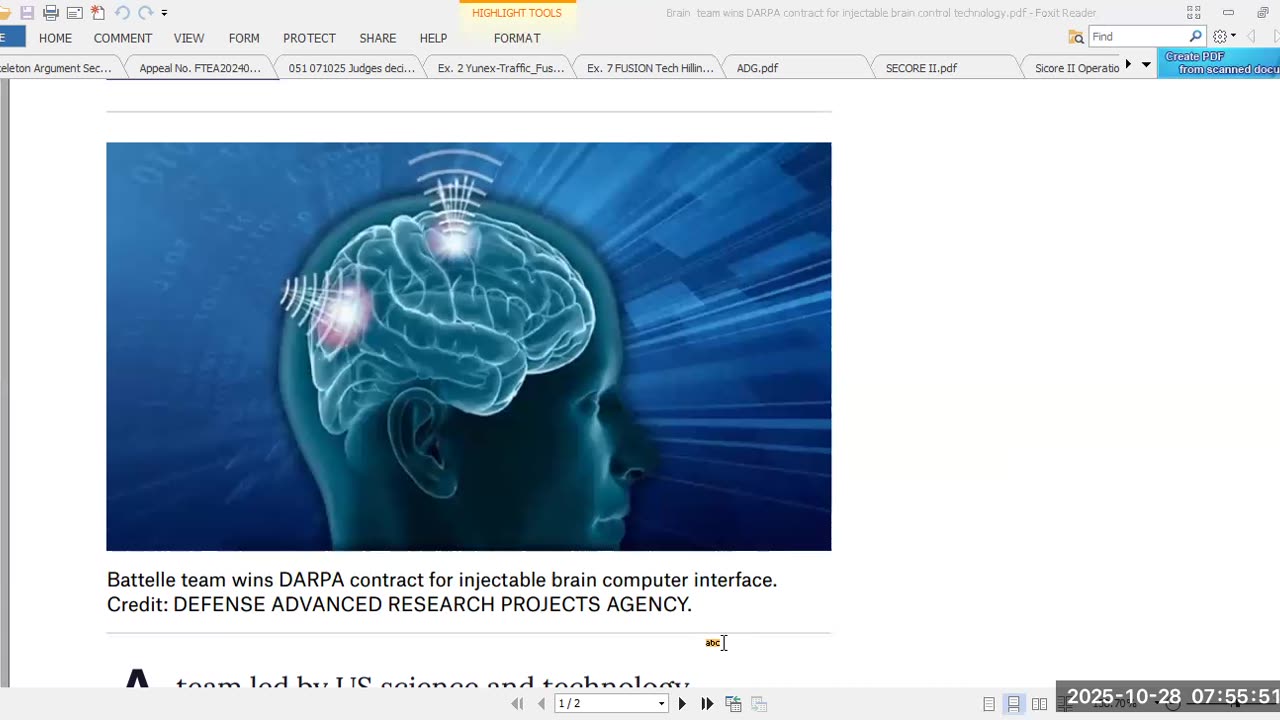Open the VIEW ribbon tab
The width and height of the screenshot is (1280, 720).
coord(189,38)
